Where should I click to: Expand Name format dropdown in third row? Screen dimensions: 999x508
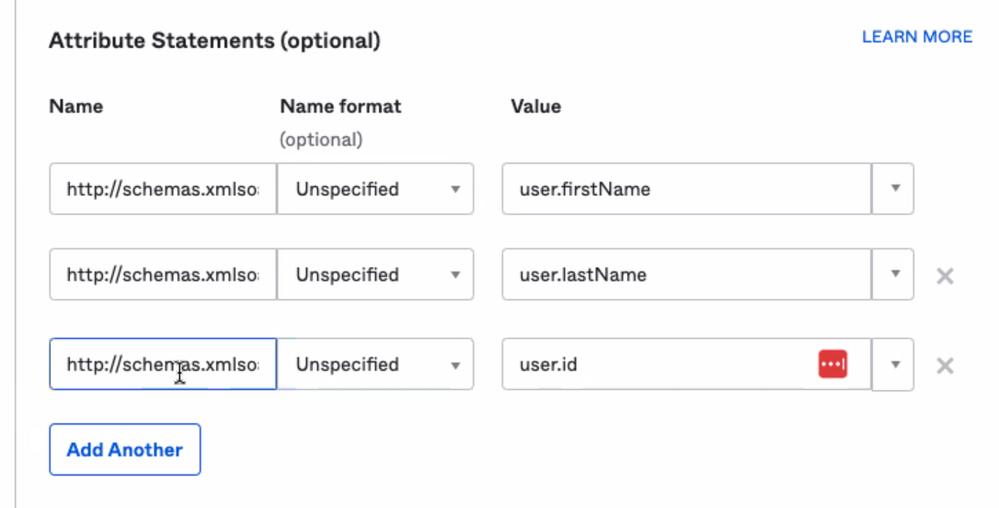(375, 365)
